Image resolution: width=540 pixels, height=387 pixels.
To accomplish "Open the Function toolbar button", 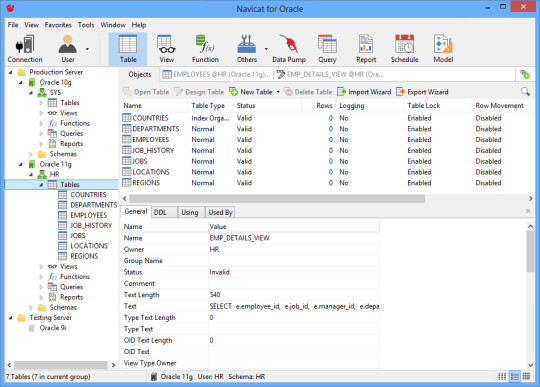I will [x=205, y=49].
